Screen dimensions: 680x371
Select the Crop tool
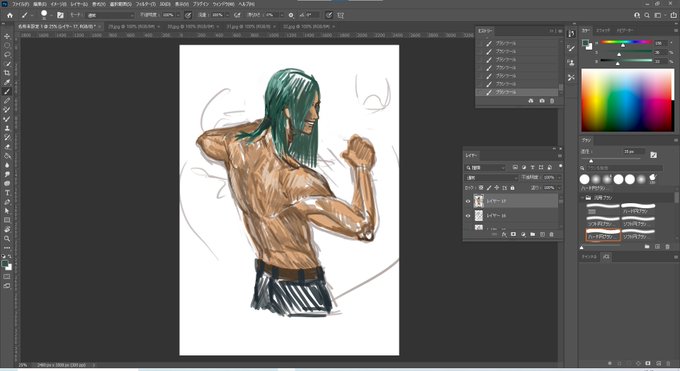pyautogui.click(x=7, y=73)
